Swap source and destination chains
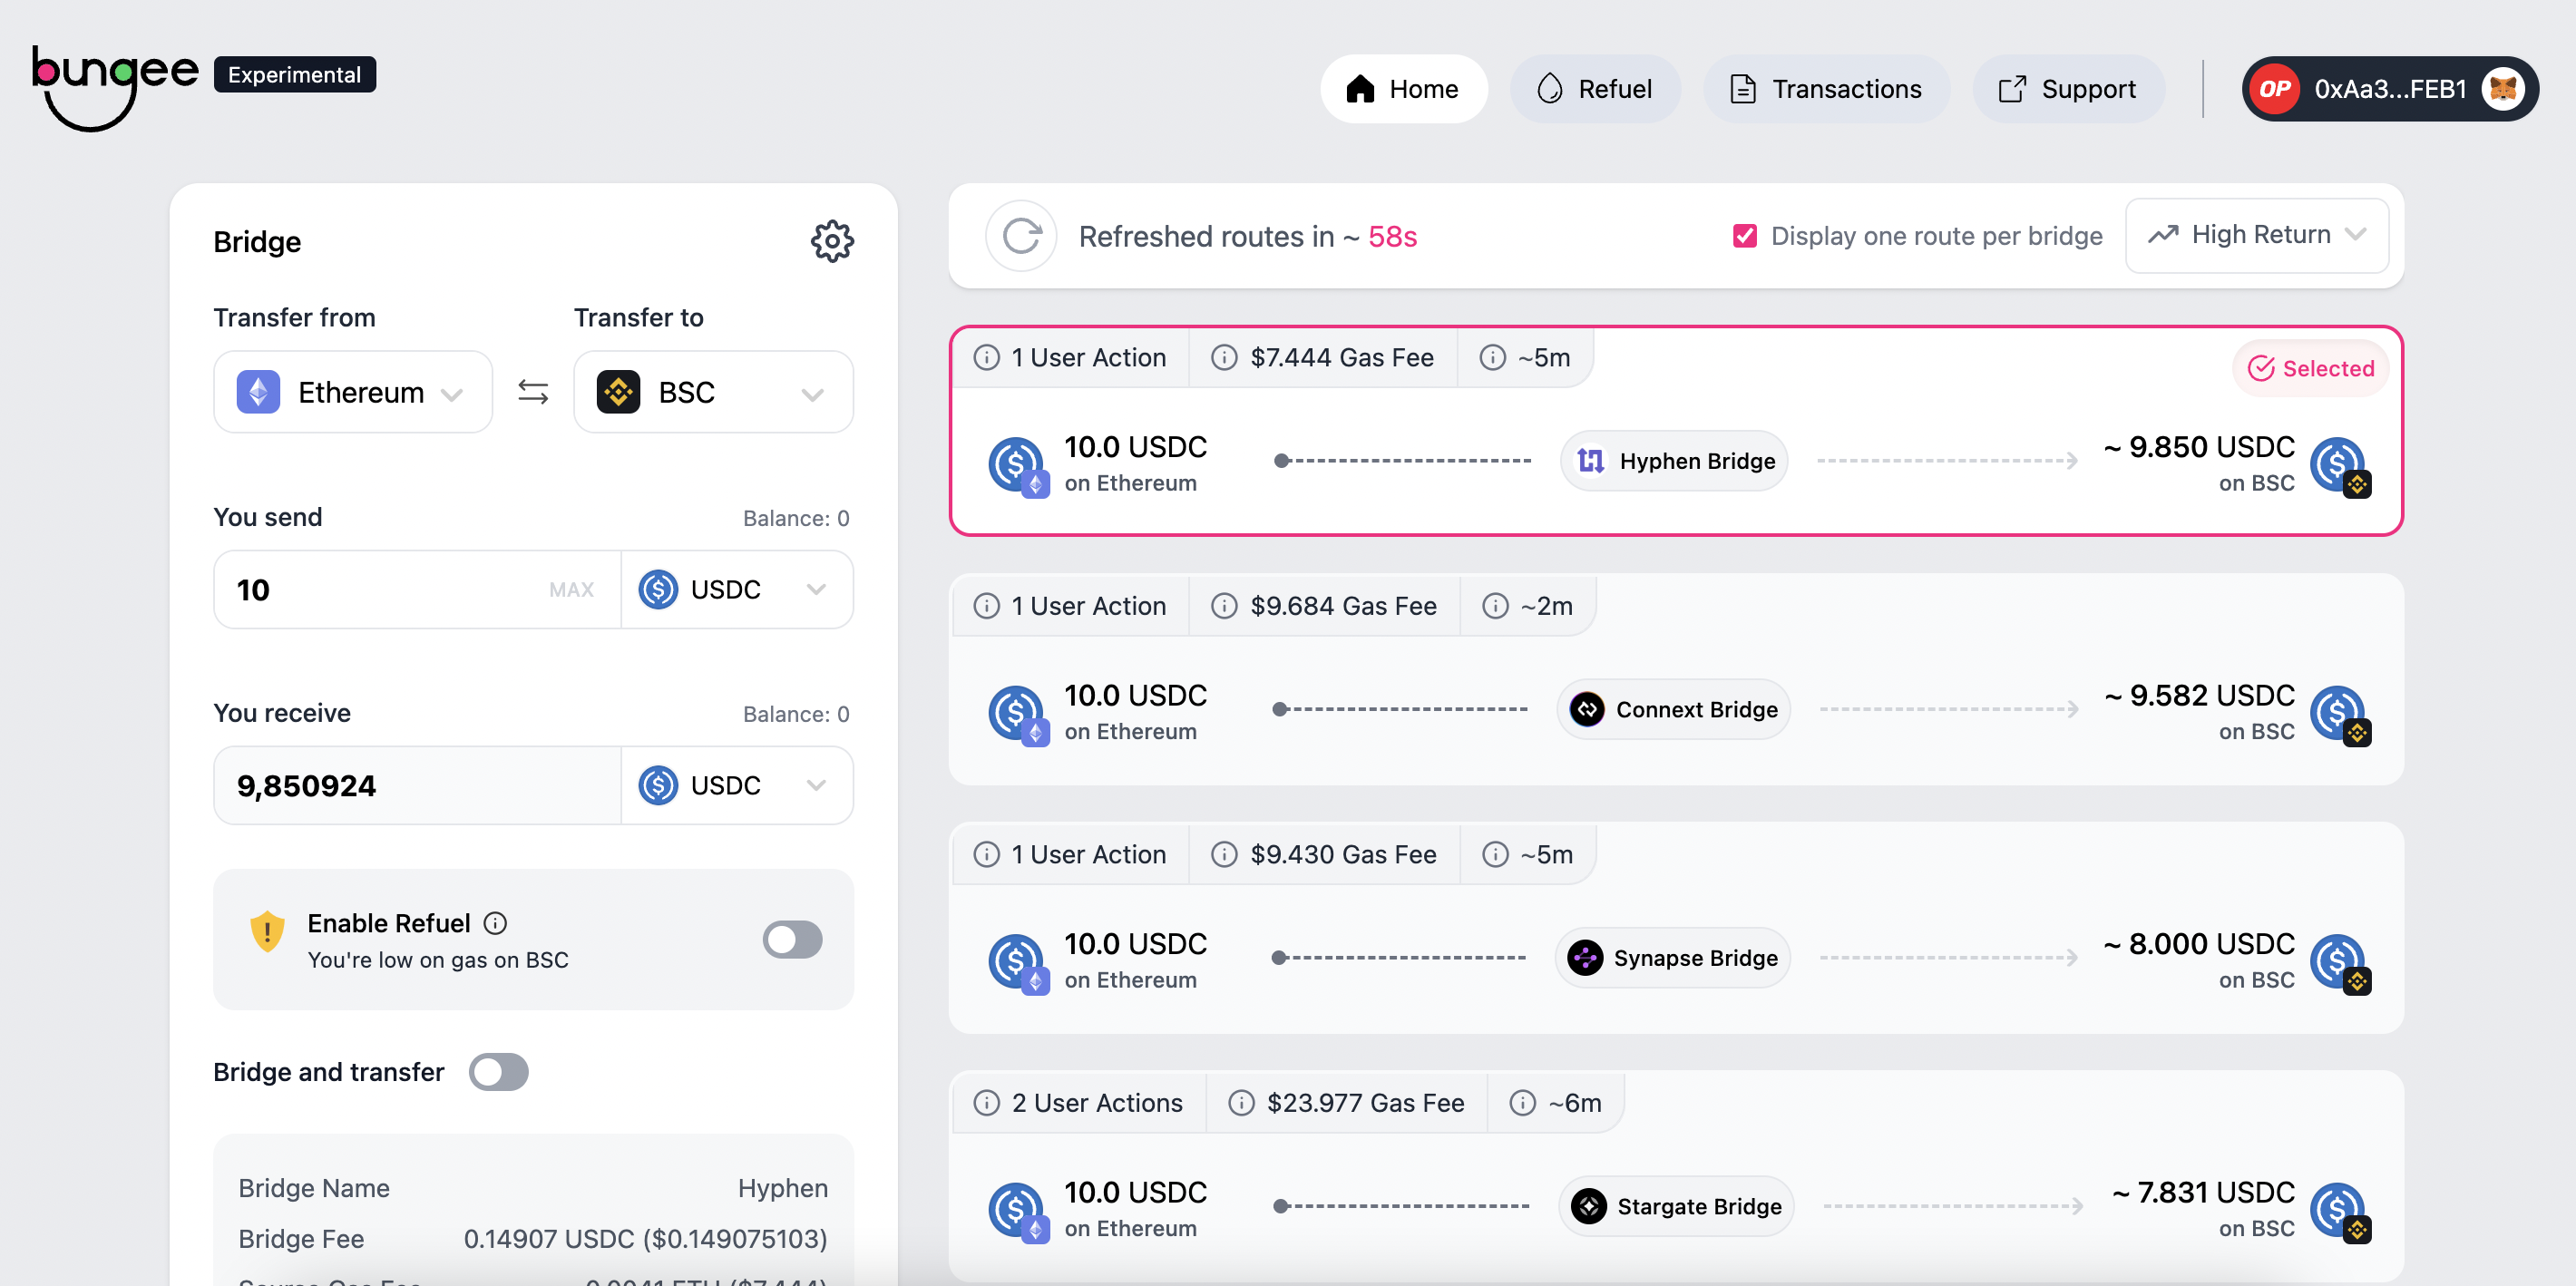 [x=533, y=392]
